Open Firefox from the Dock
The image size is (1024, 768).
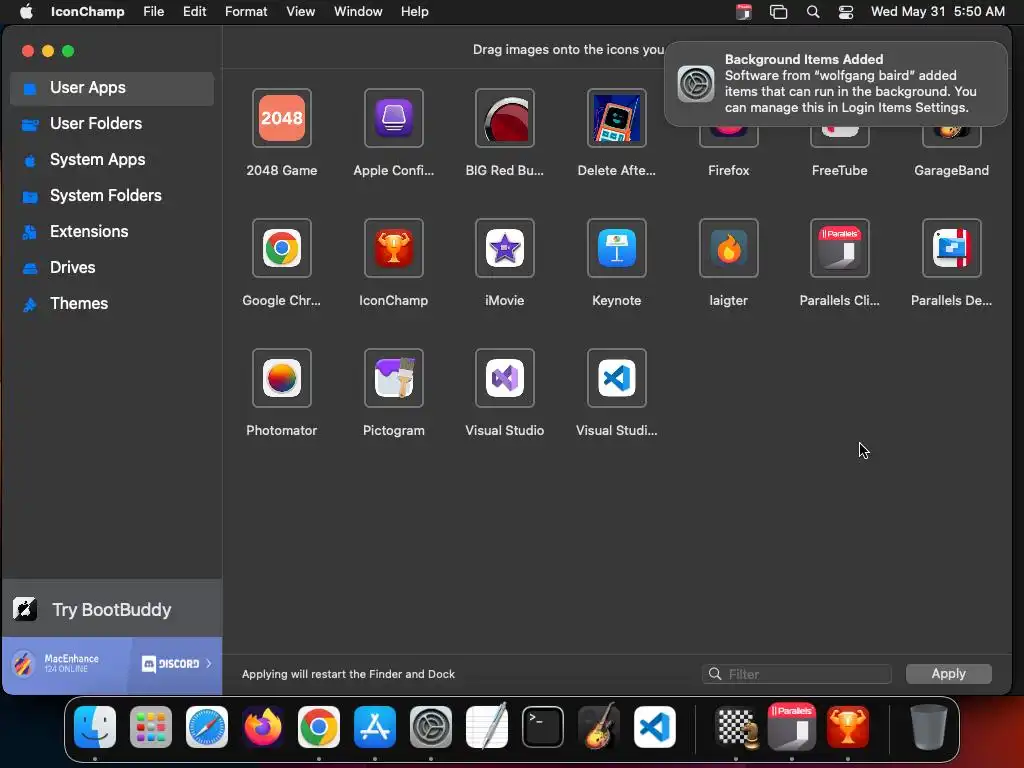pyautogui.click(x=263, y=727)
